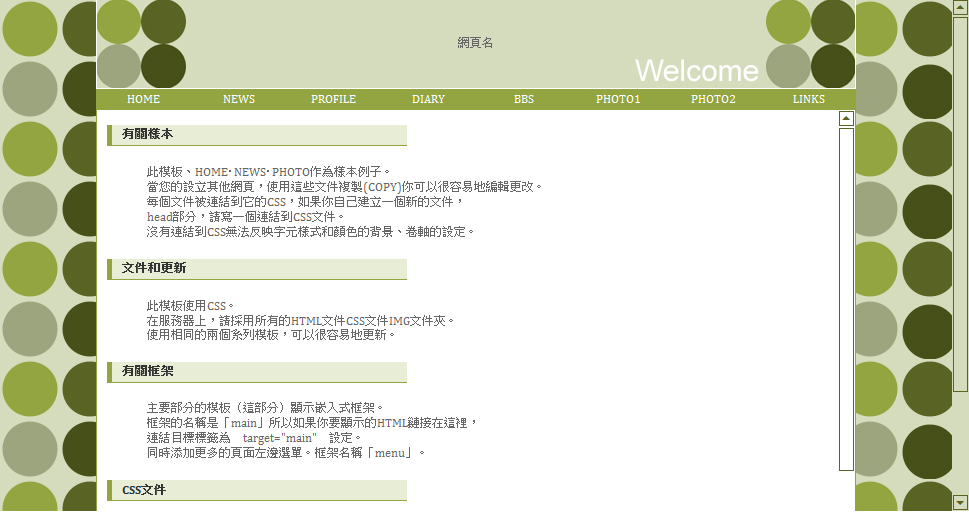Click the line starting with 同時添加更多的頁面
Viewport: 969px width, 512px height.
coord(286,453)
